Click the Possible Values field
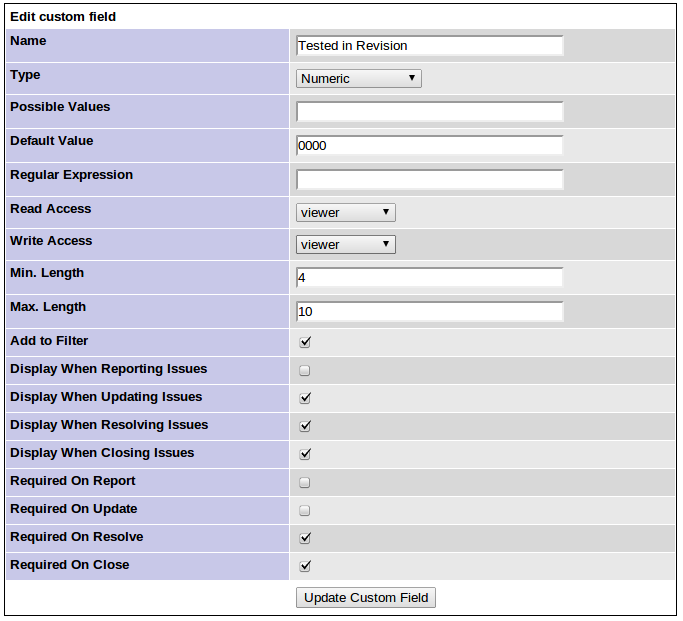 click(x=430, y=112)
